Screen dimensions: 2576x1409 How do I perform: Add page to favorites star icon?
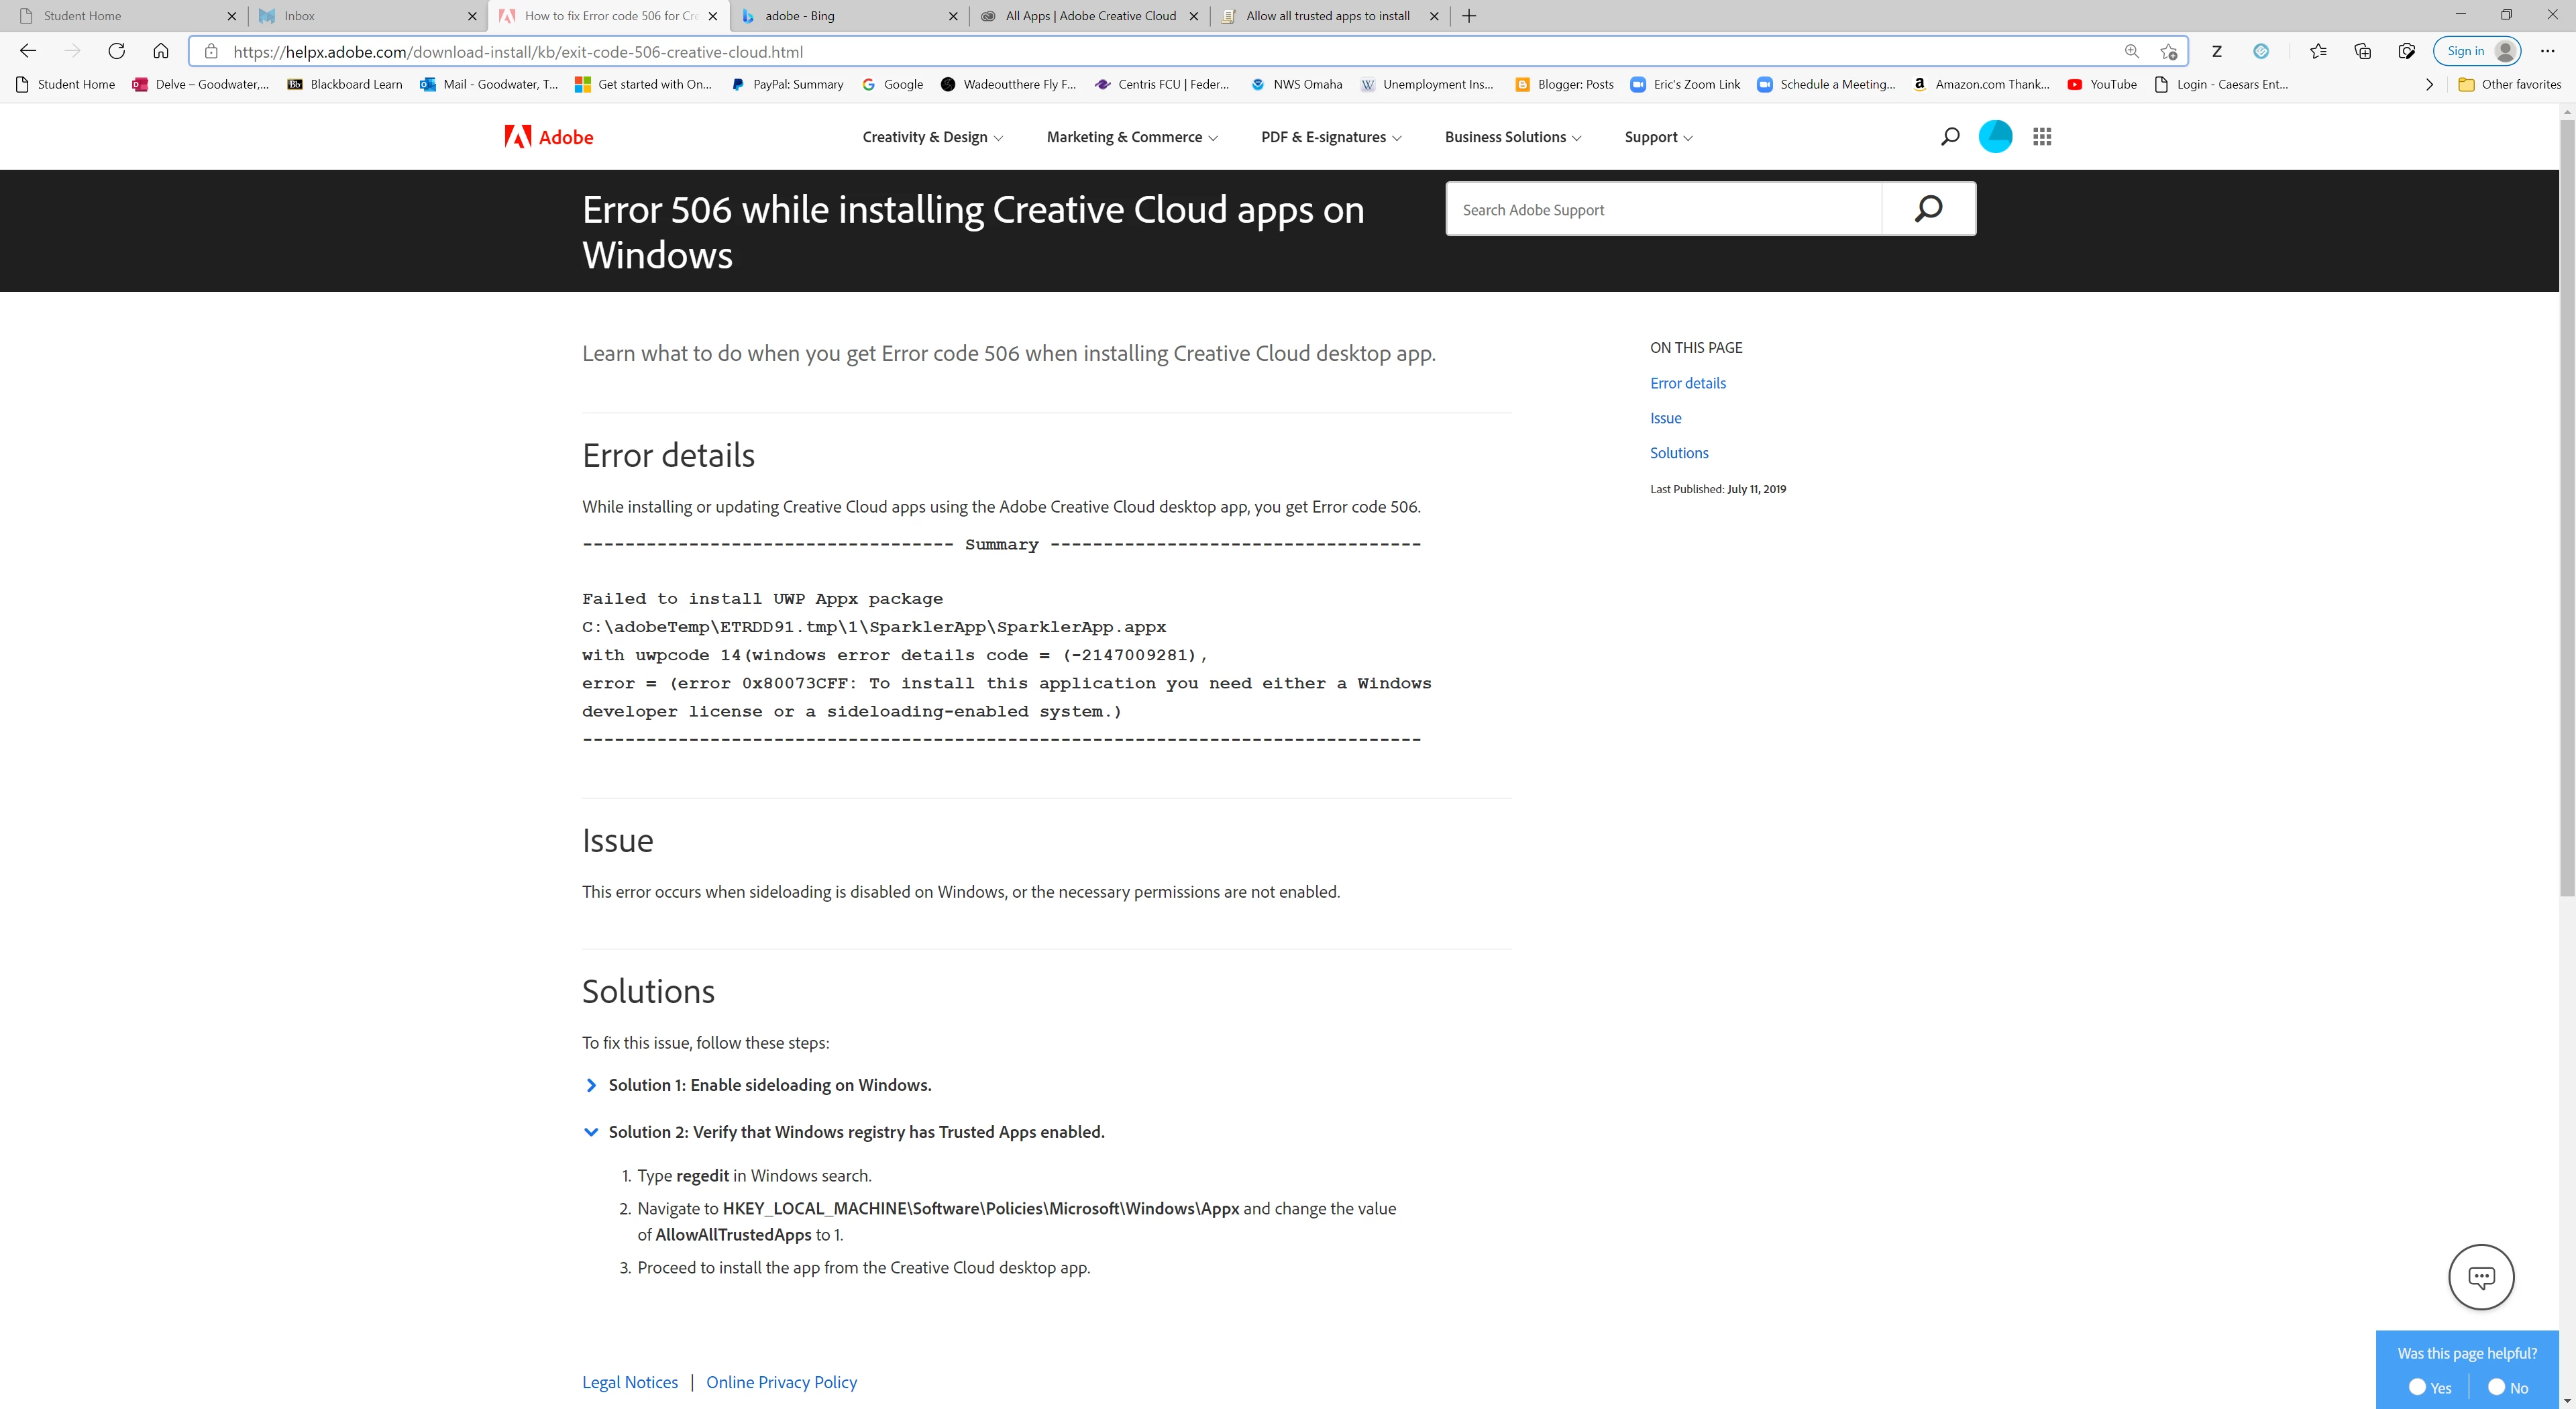2168,52
